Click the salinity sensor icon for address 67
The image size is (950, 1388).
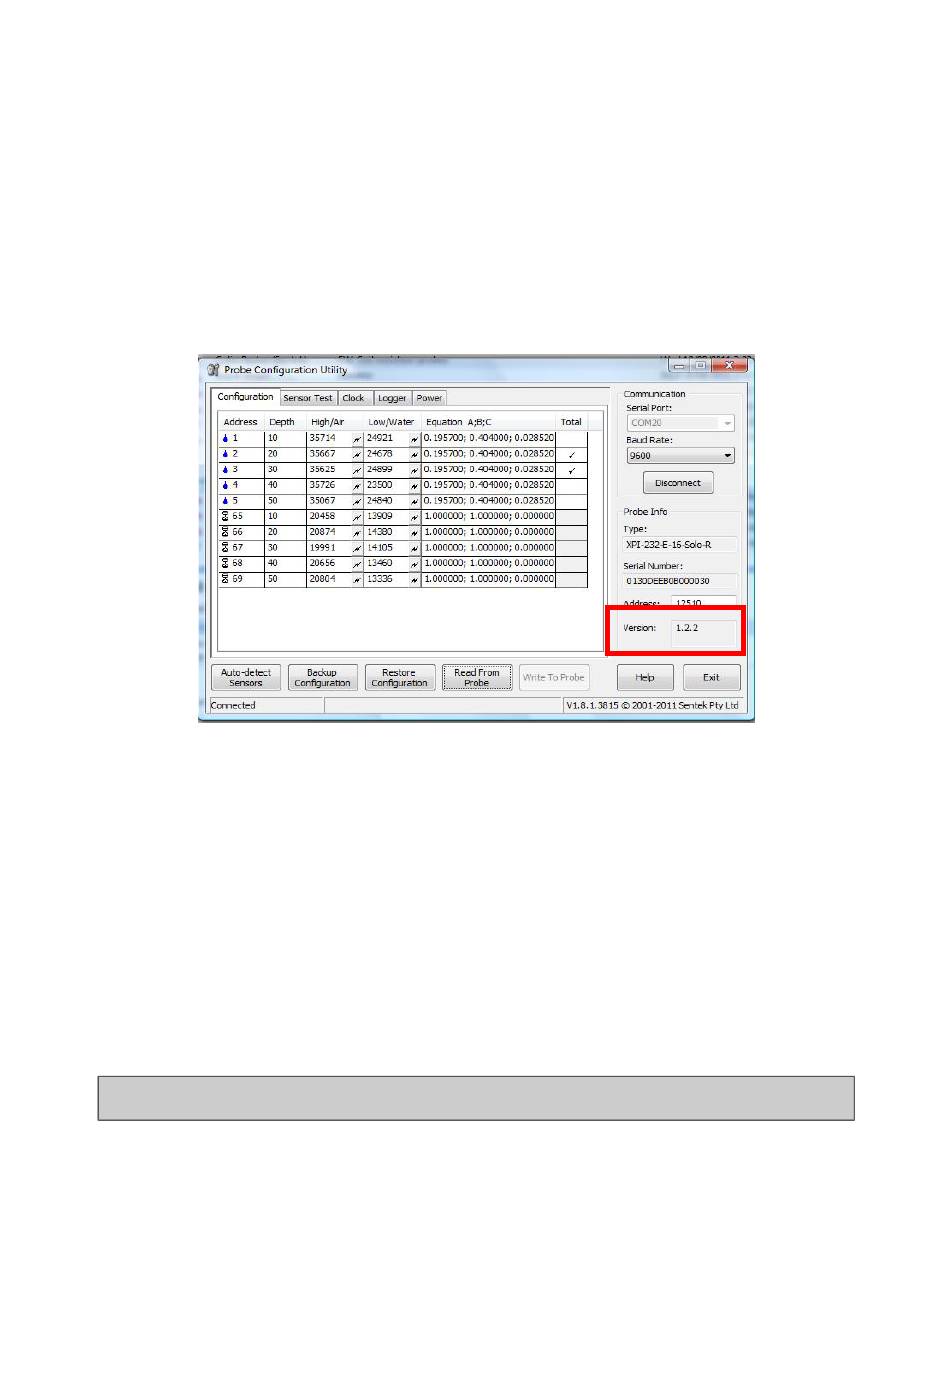pos(225,548)
